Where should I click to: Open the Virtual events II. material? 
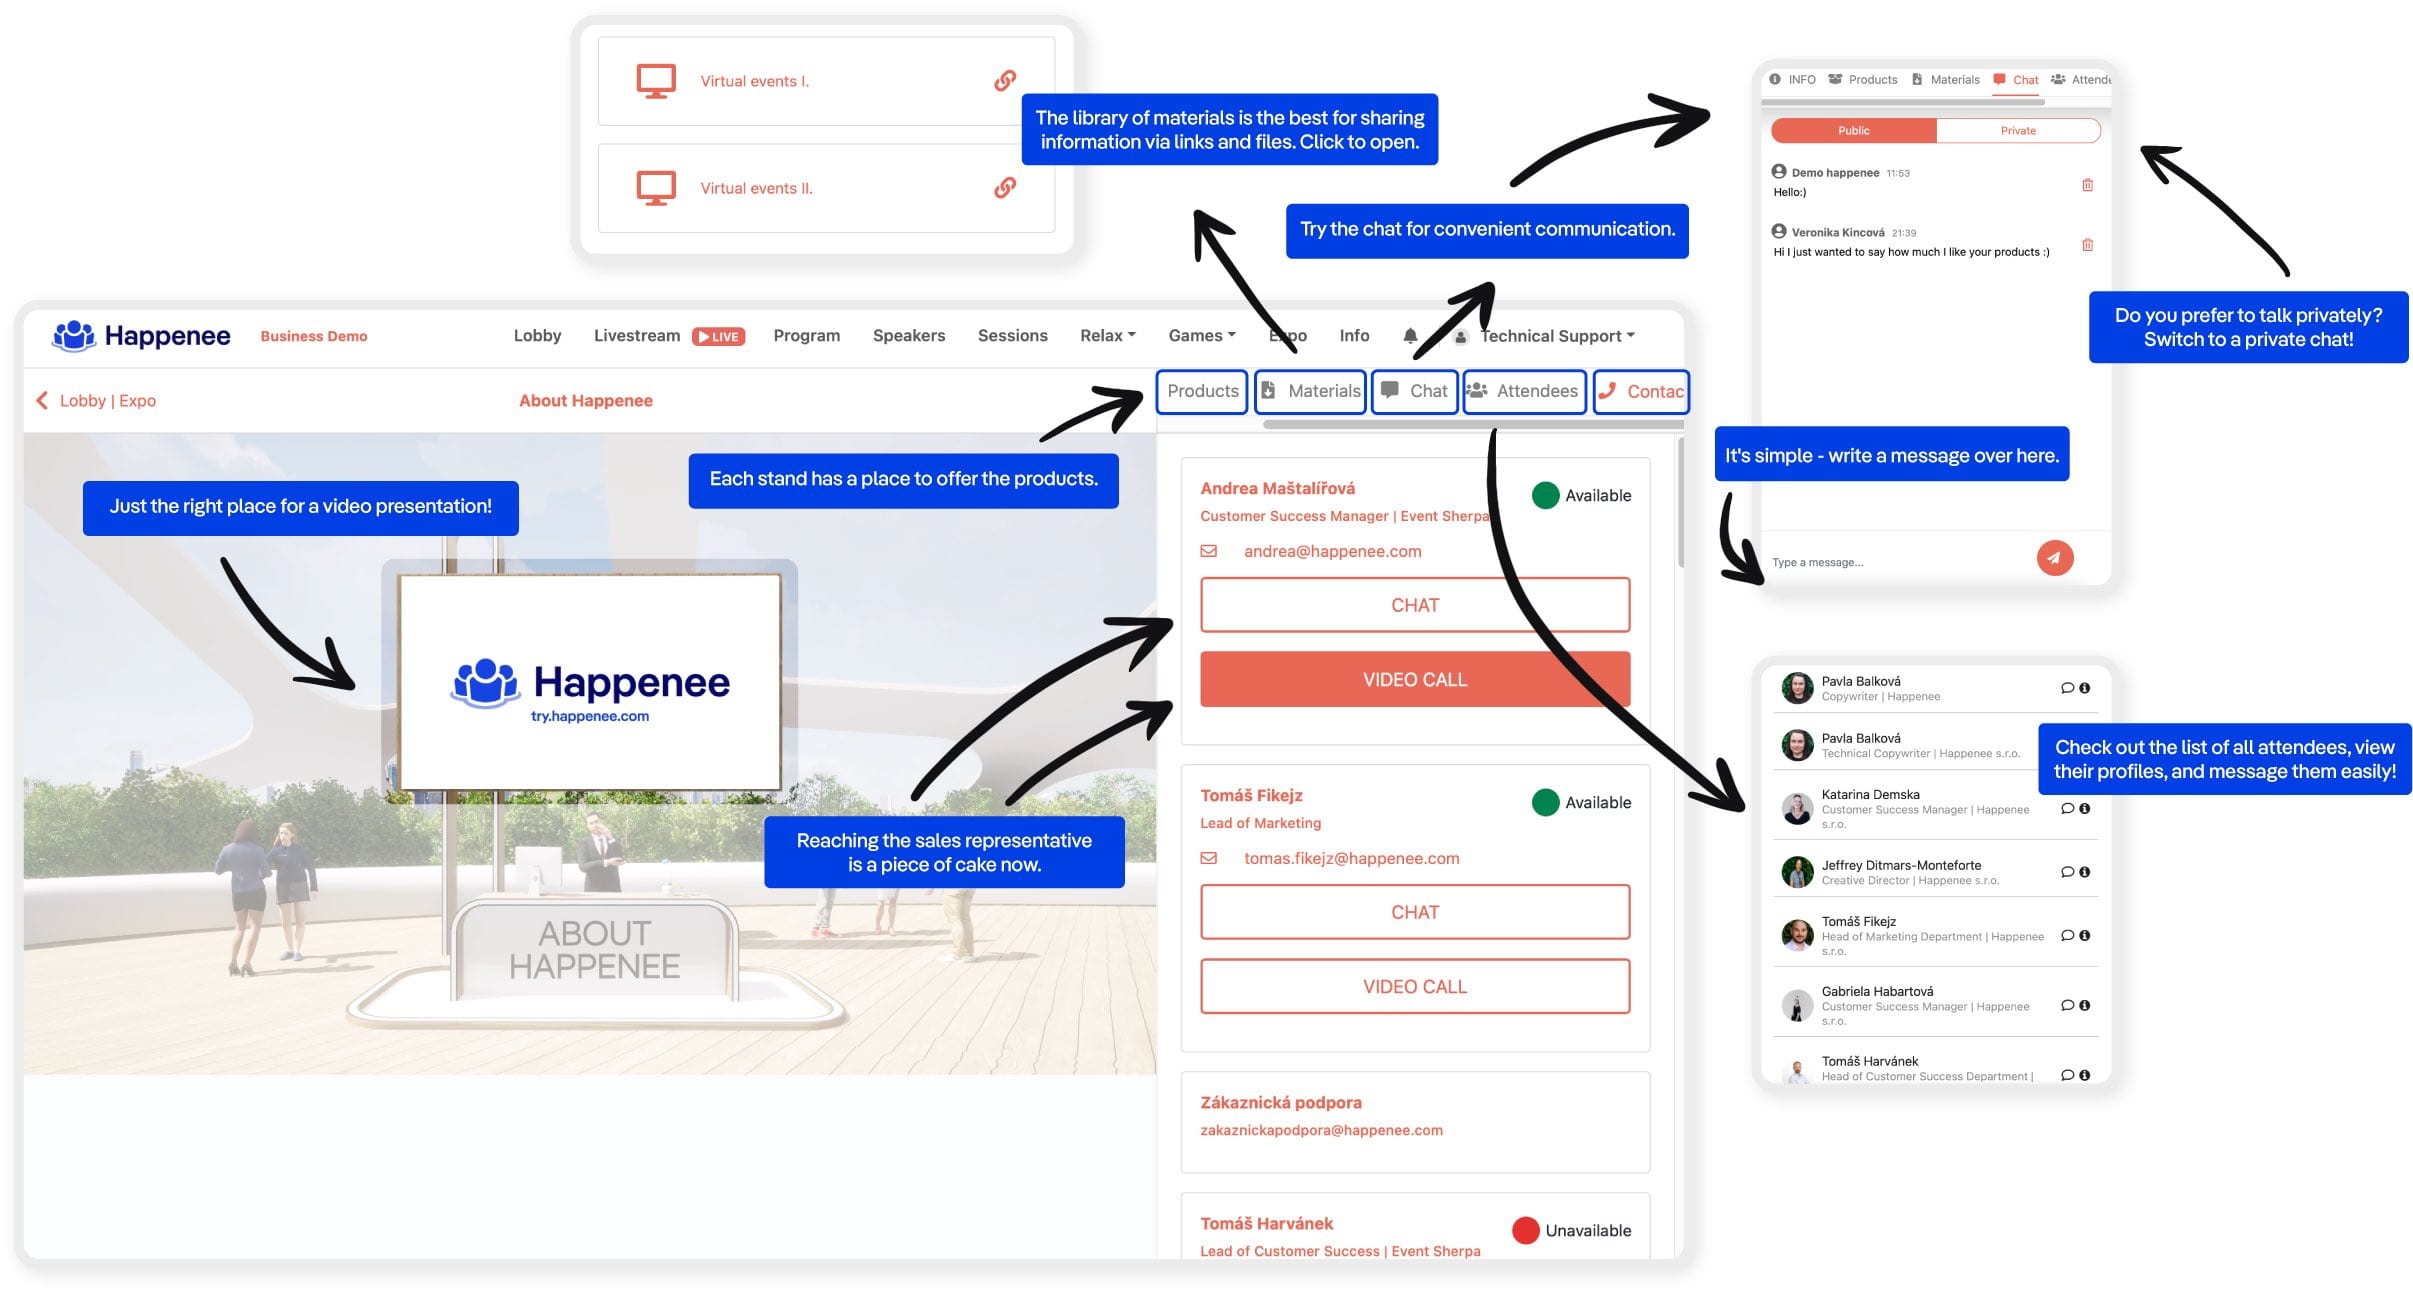pyautogui.click(x=826, y=188)
